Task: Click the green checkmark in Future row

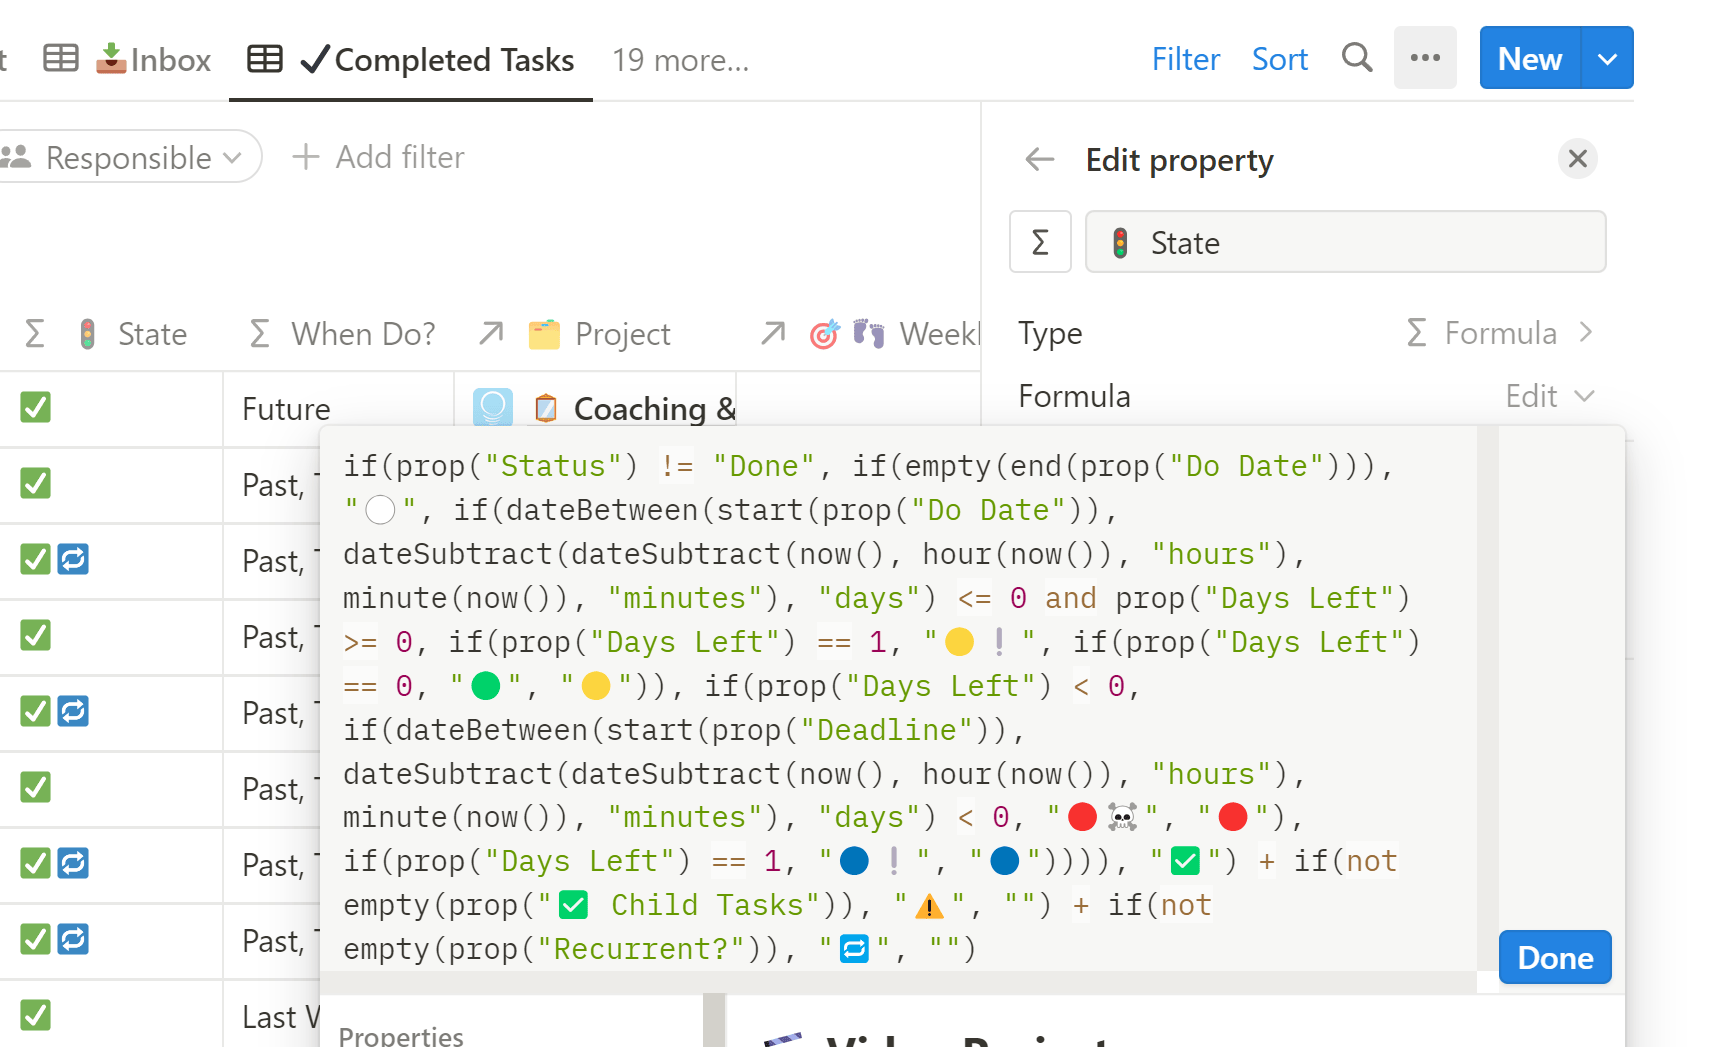Action: coord(36,408)
